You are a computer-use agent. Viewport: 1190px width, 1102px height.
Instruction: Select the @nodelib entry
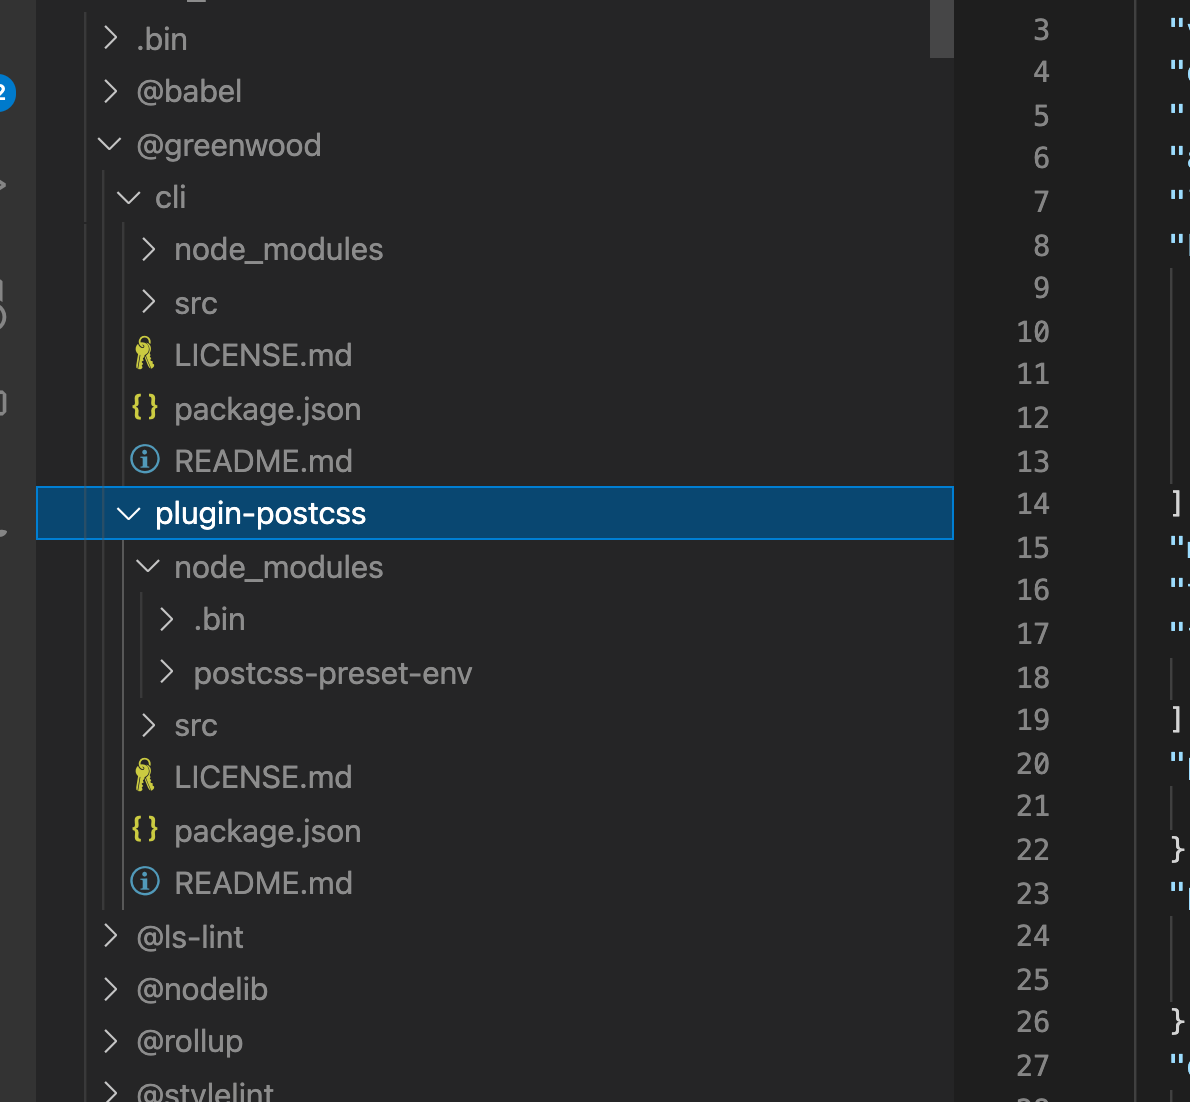tap(202, 989)
